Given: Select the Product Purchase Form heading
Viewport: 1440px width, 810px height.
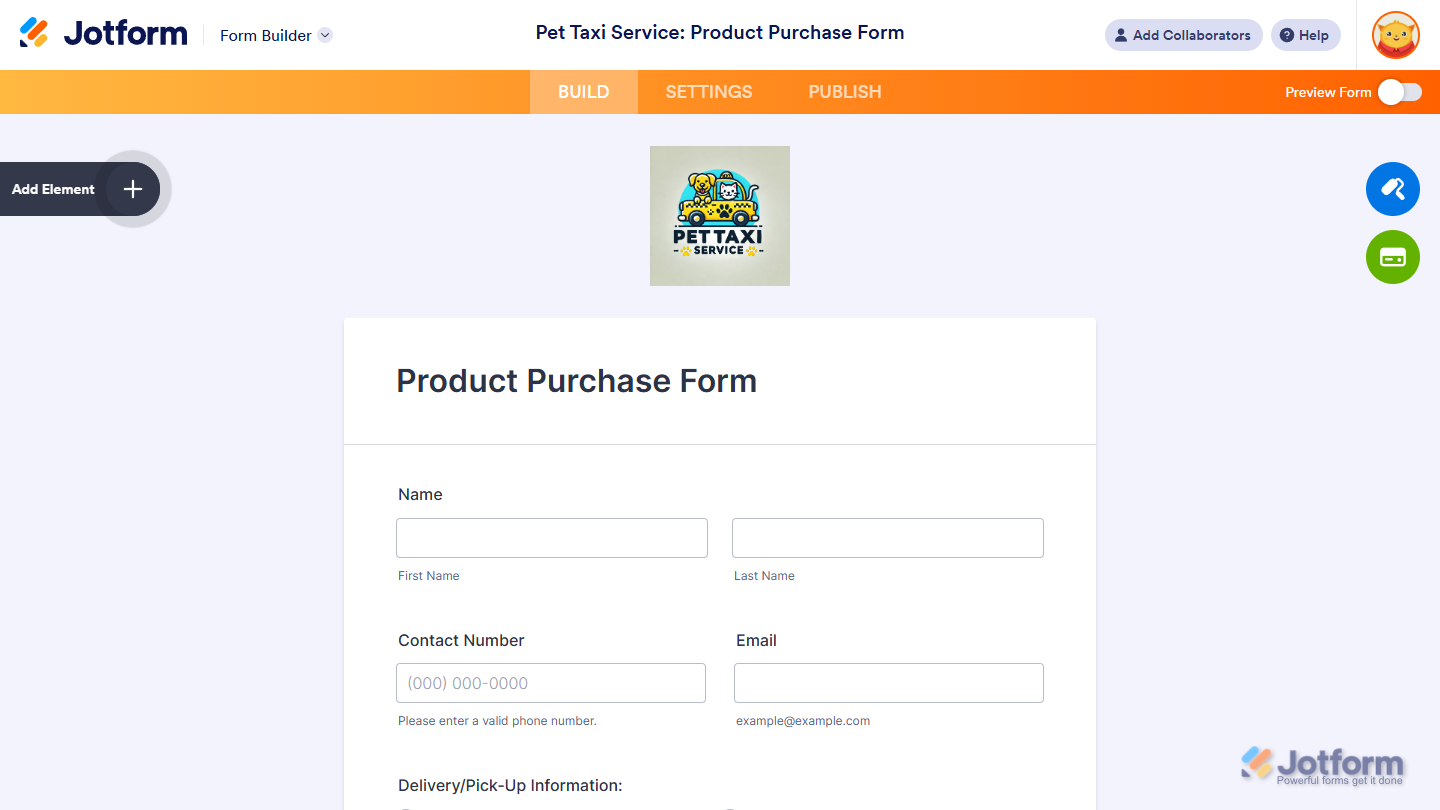Looking at the screenshot, I should point(577,381).
